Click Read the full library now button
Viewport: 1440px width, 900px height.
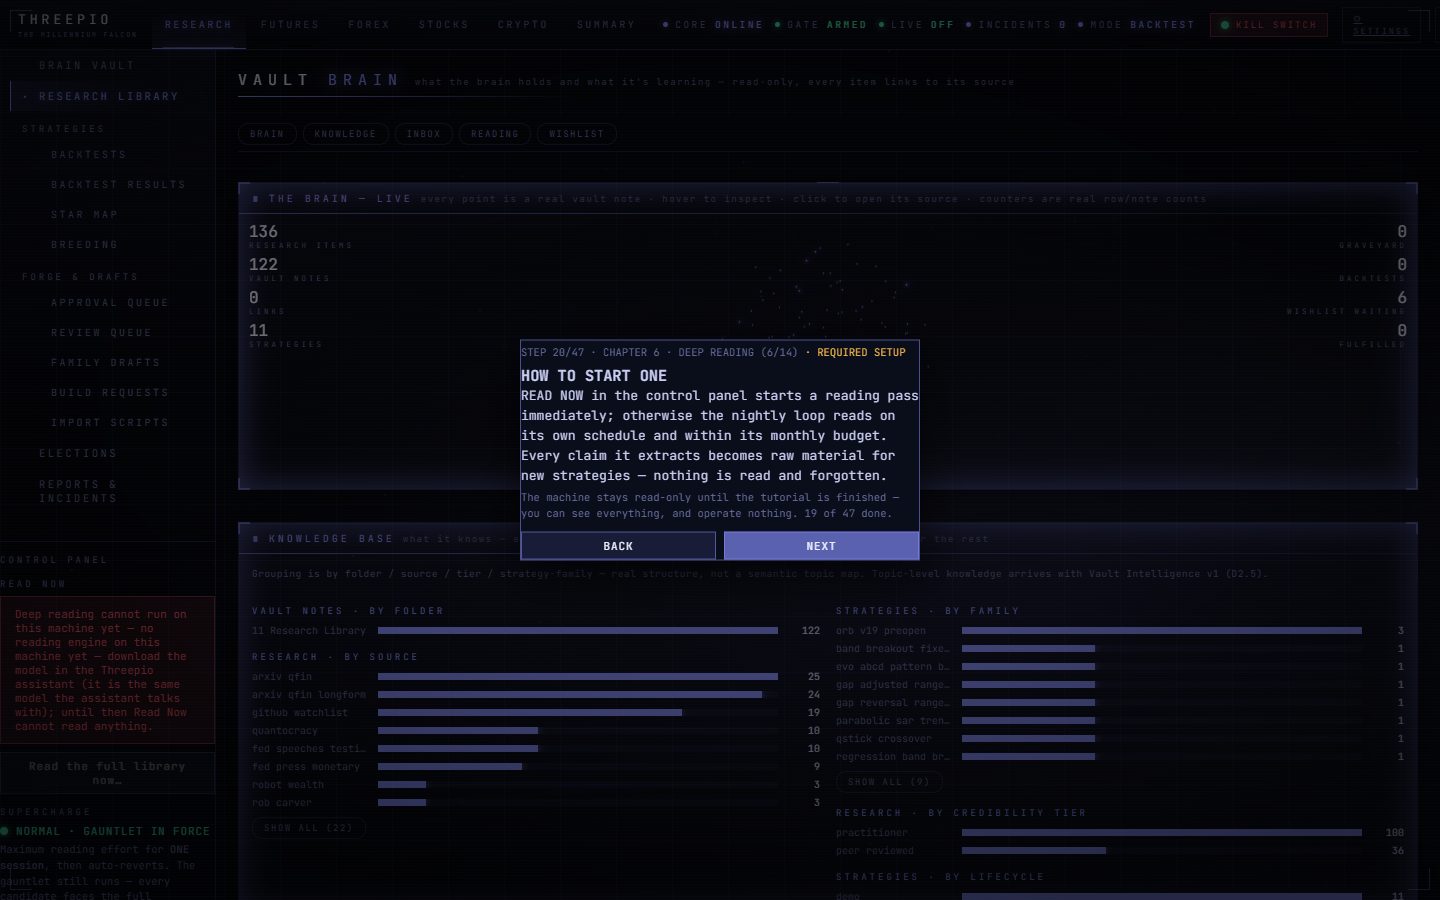(107, 773)
